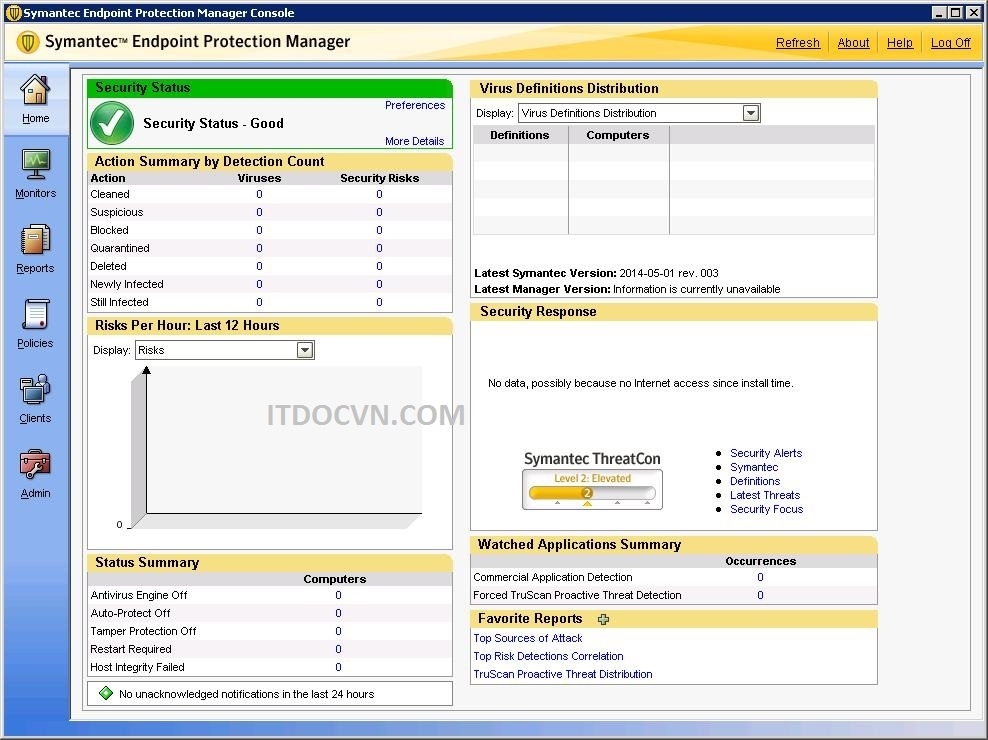Open the Preferences link
Viewport: 988px width, 740px height.
415,105
